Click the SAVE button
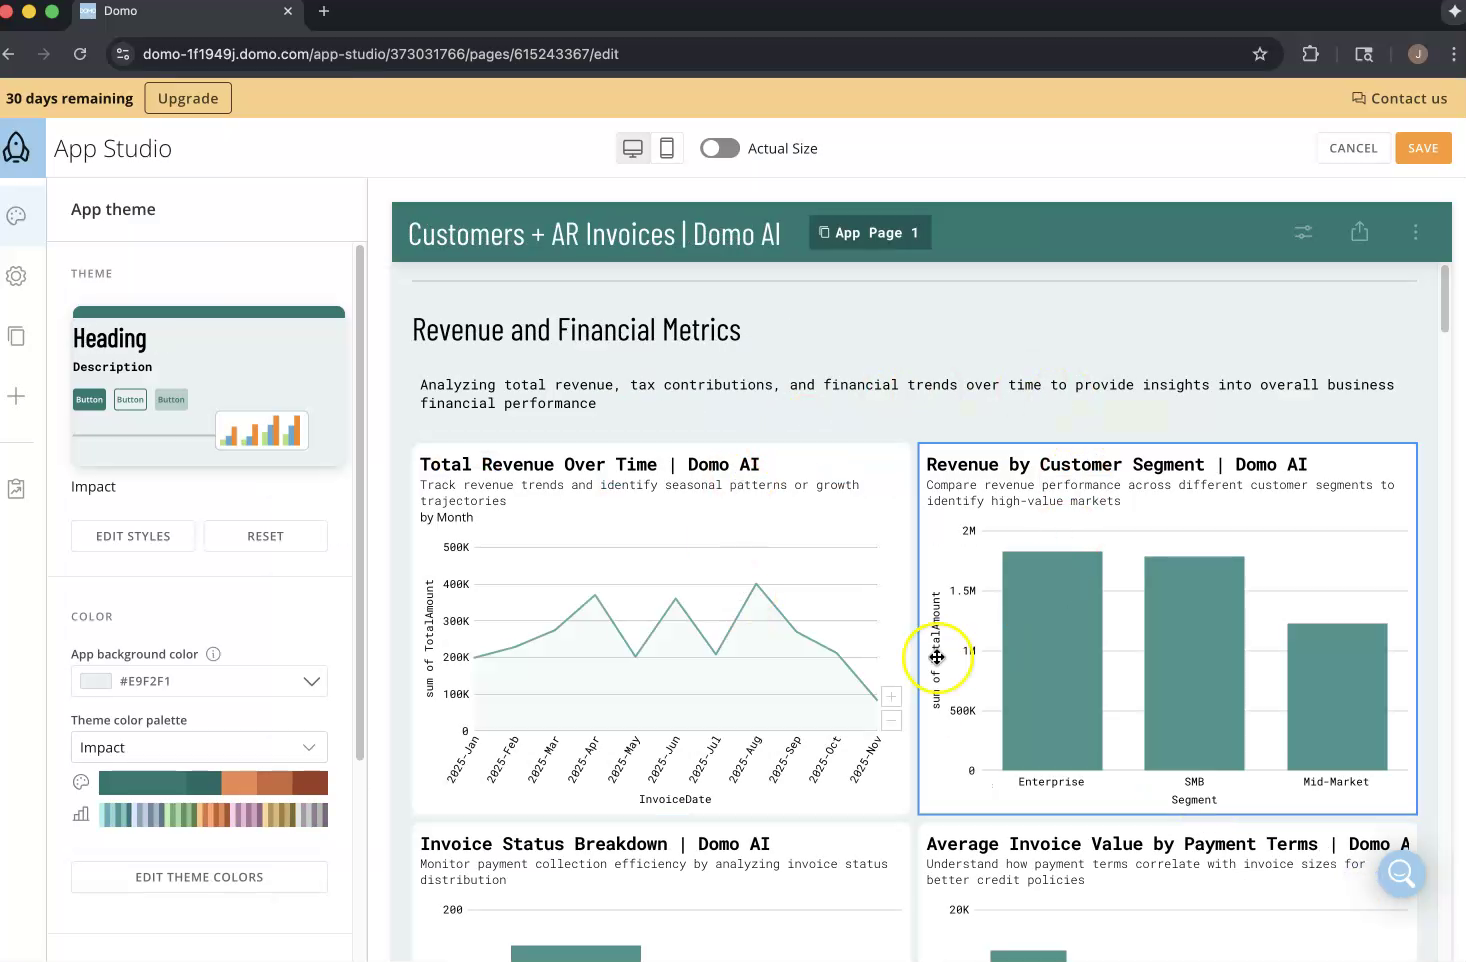The width and height of the screenshot is (1466, 962). click(1423, 148)
